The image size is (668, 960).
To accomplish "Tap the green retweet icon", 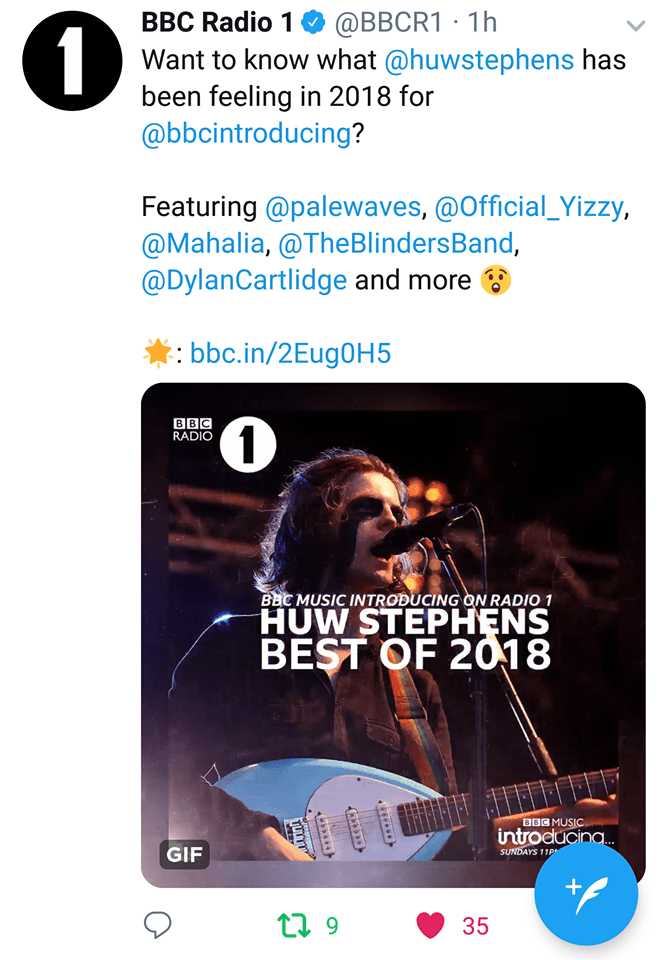I will pos(296,925).
